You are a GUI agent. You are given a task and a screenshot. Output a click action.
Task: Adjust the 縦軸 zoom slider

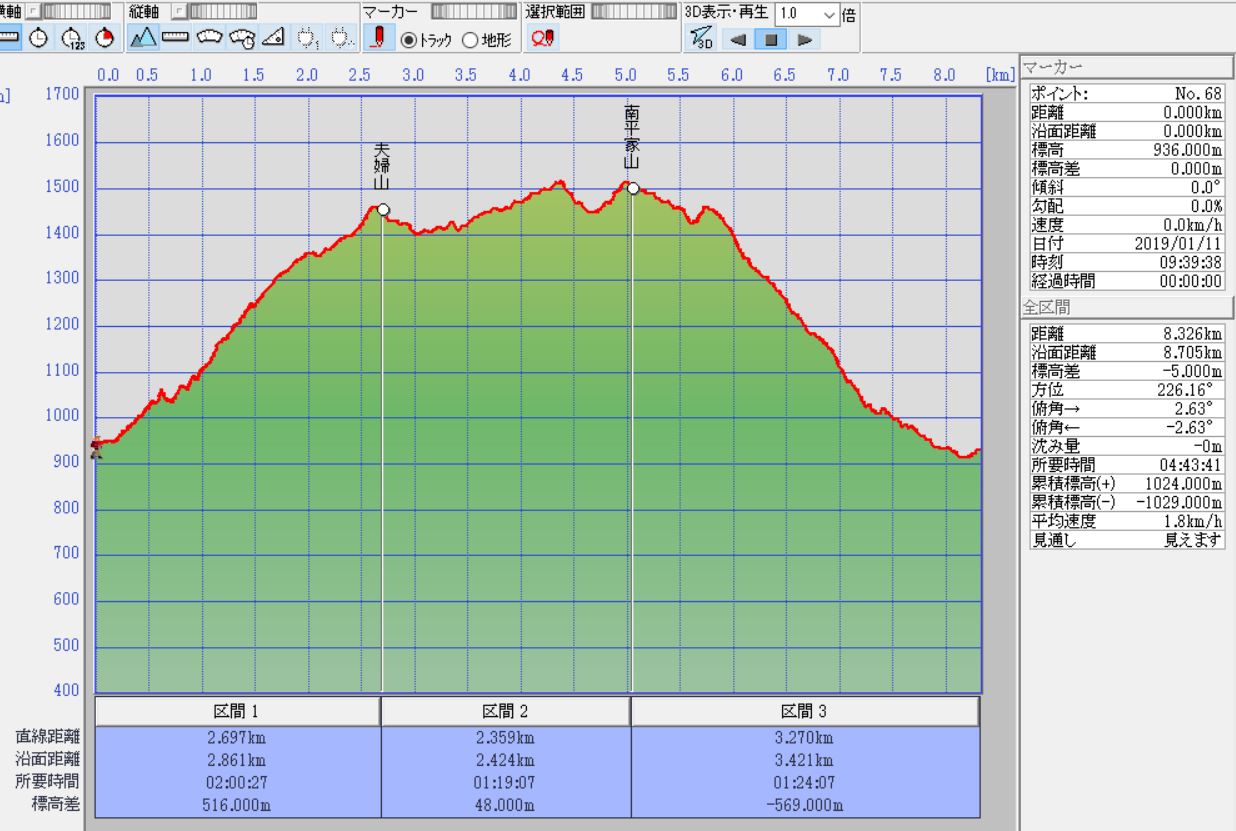223,11
